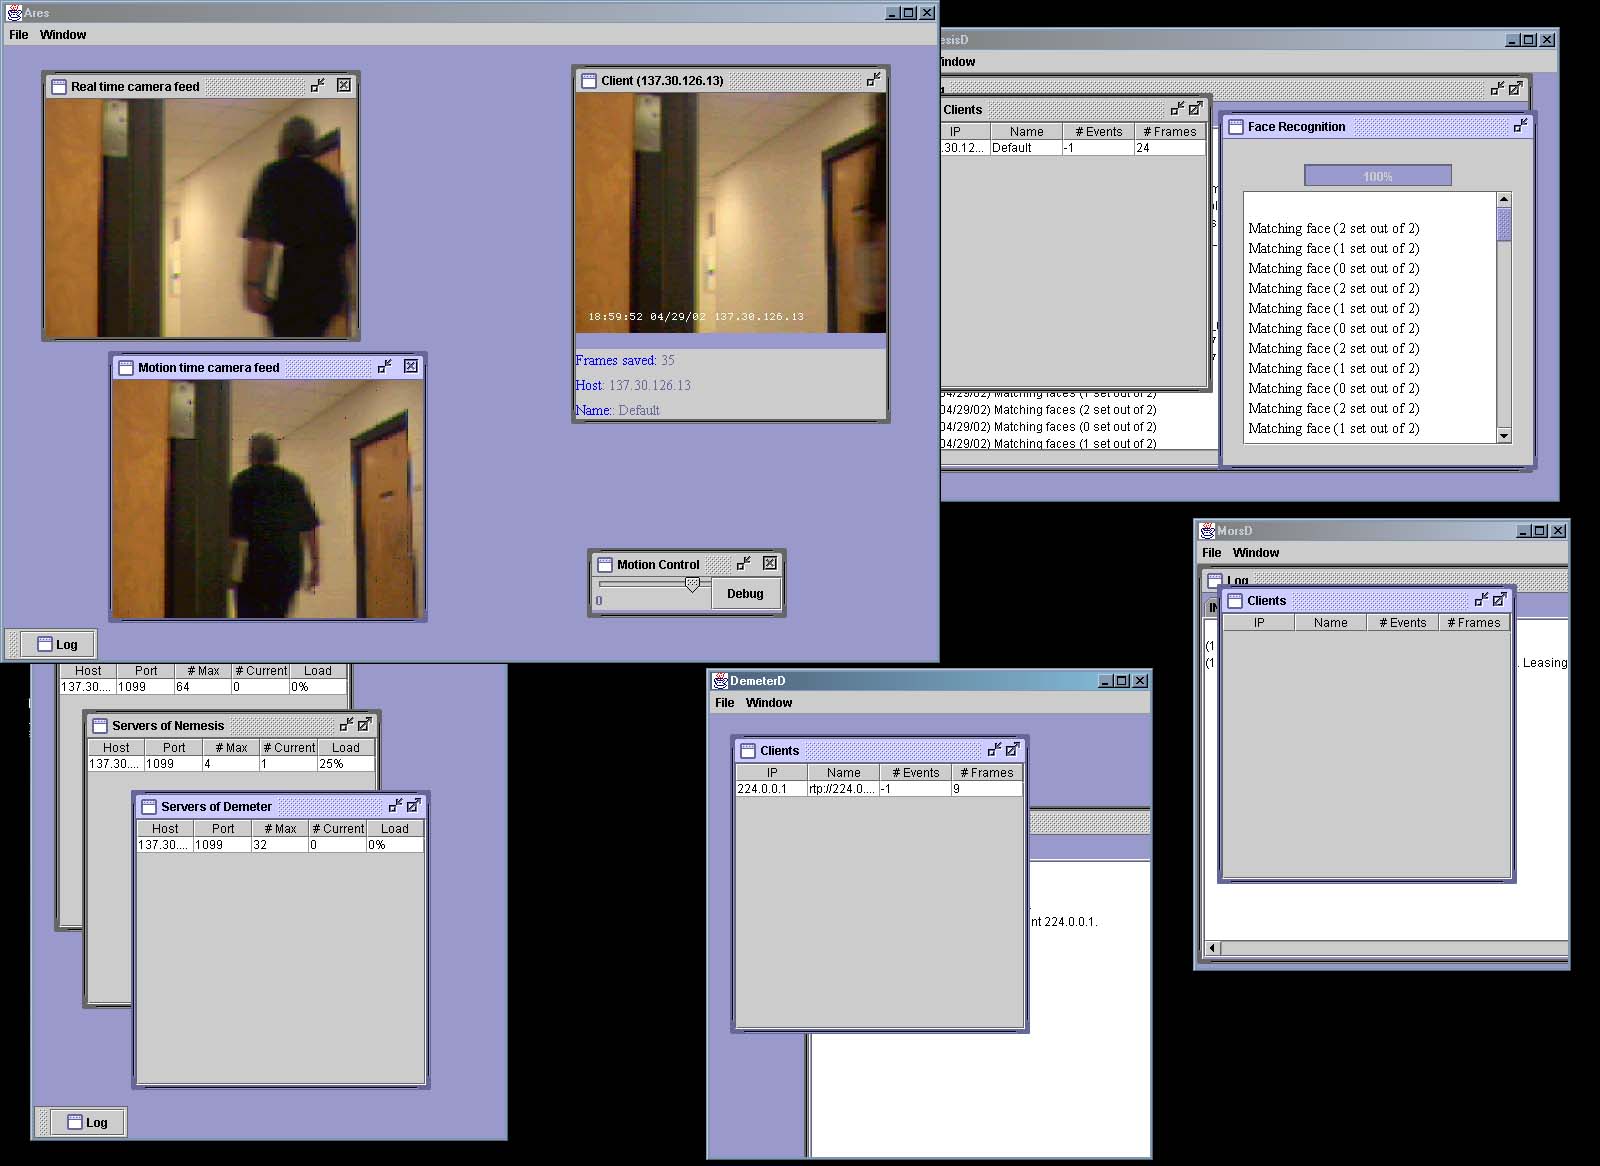Click the scroll down arrow in Face Recognition list
Screen dimensions: 1600x1166
(1504, 436)
